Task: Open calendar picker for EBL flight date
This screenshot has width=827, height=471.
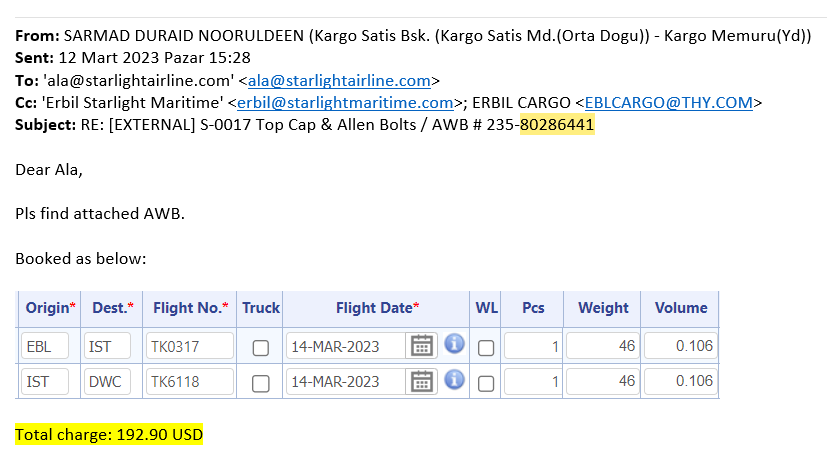Action: coord(422,346)
